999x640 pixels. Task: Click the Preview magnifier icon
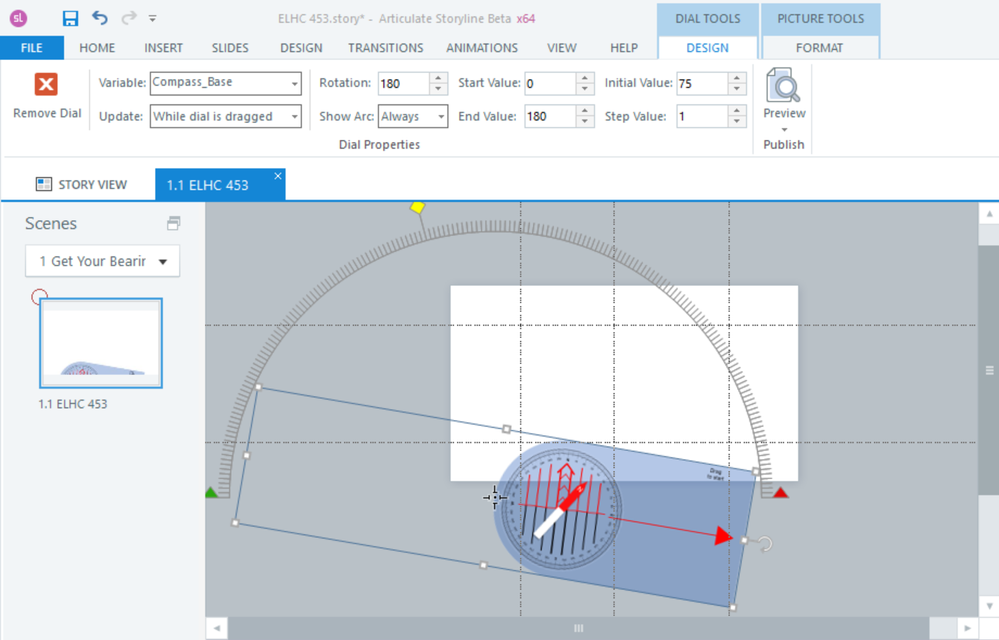(x=783, y=87)
